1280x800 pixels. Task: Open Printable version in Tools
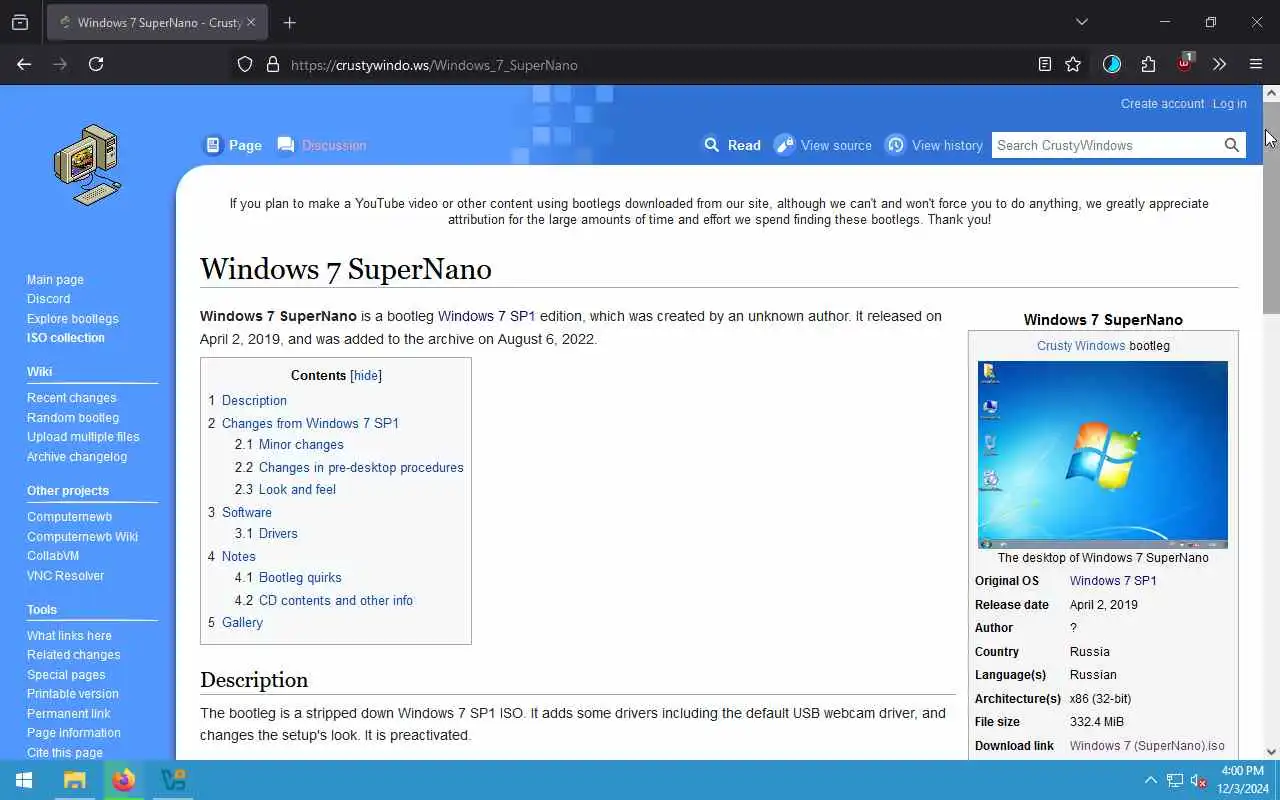(x=72, y=694)
